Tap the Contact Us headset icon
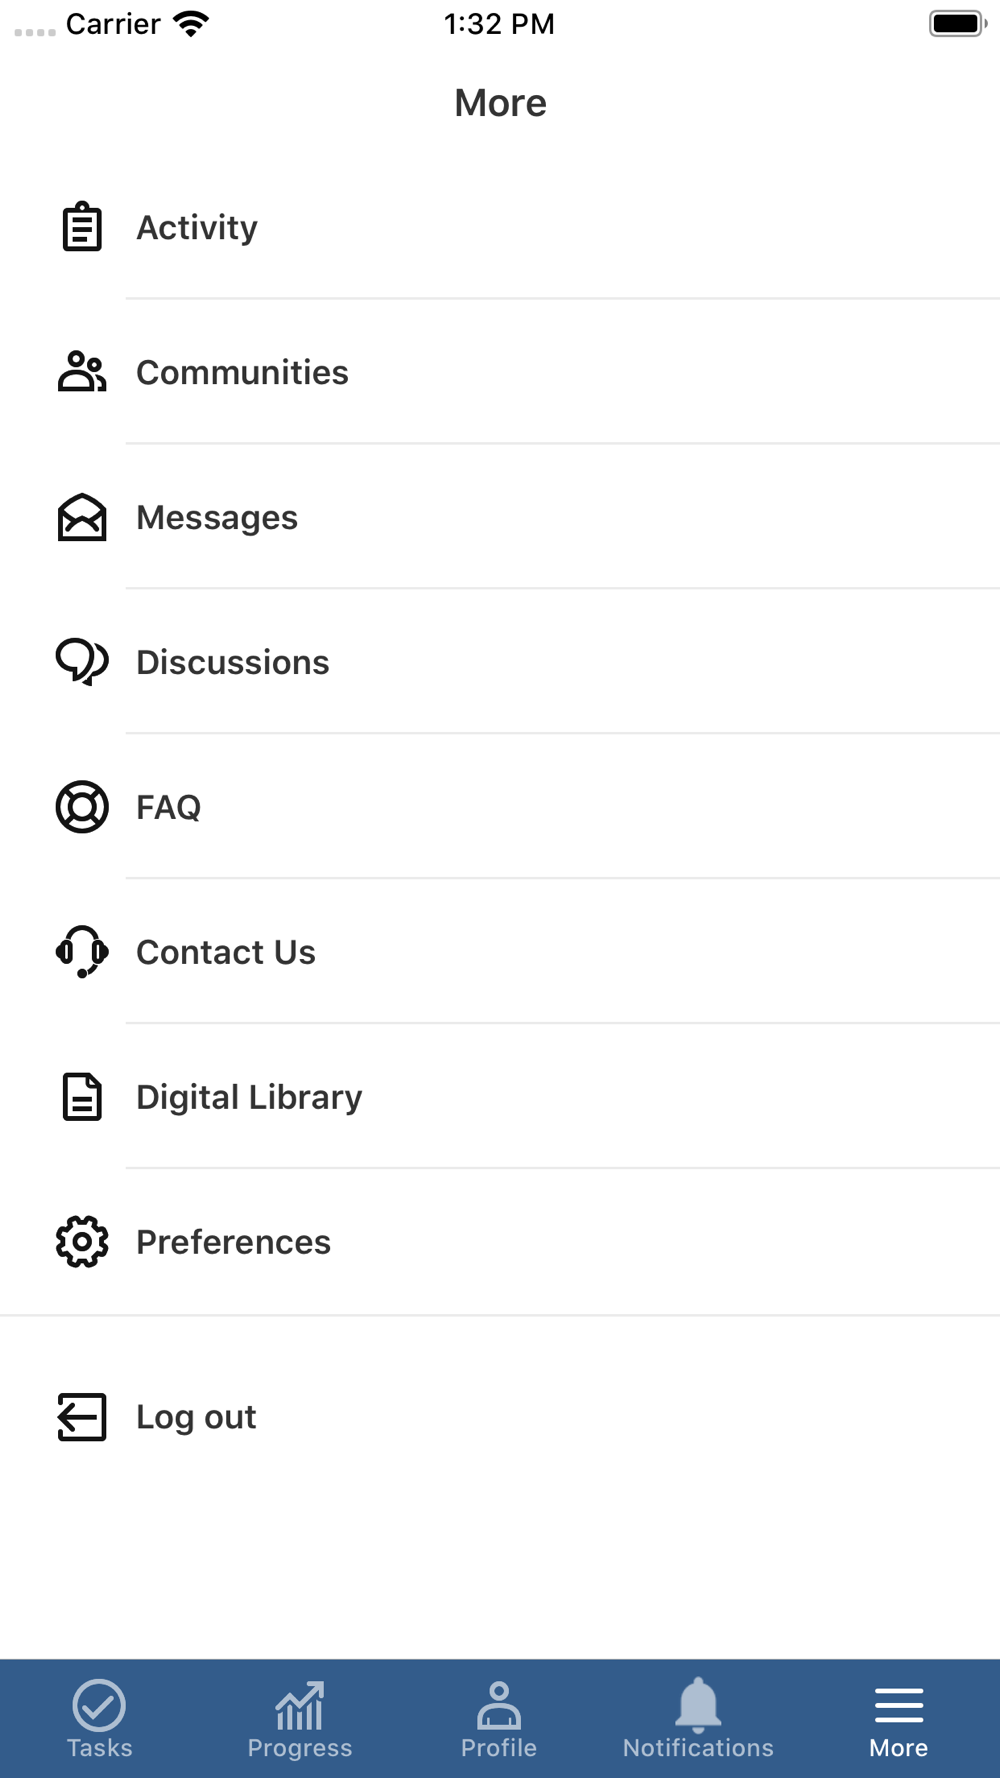This screenshot has width=1000, height=1778. click(x=82, y=952)
